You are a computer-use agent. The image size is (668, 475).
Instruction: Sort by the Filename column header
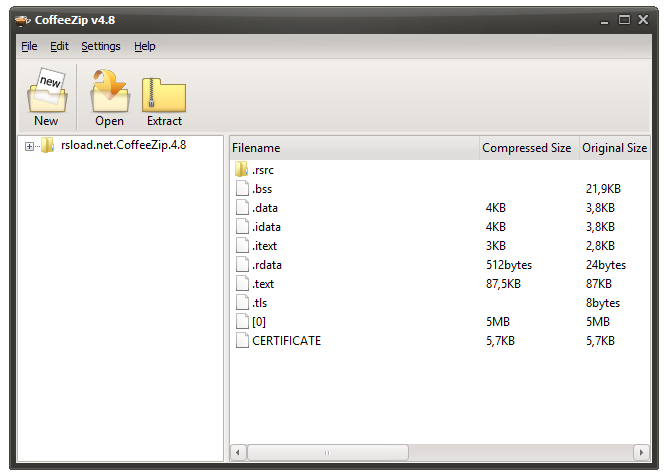tap(354, 148)
